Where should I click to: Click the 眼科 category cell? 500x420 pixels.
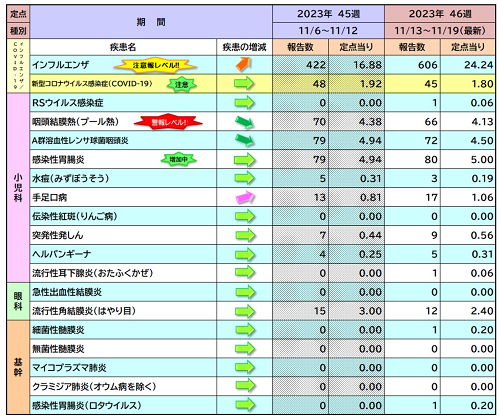(18, 301)
